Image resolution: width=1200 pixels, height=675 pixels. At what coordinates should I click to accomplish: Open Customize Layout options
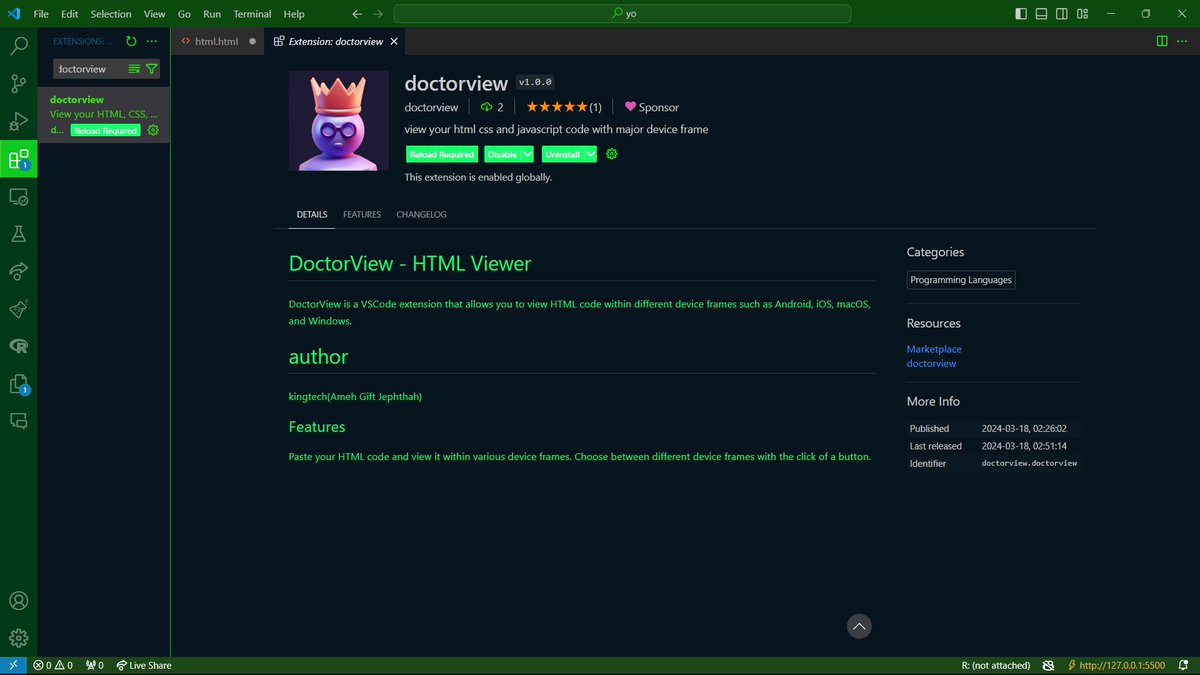pyautogui.click(x=1084, y=14)
